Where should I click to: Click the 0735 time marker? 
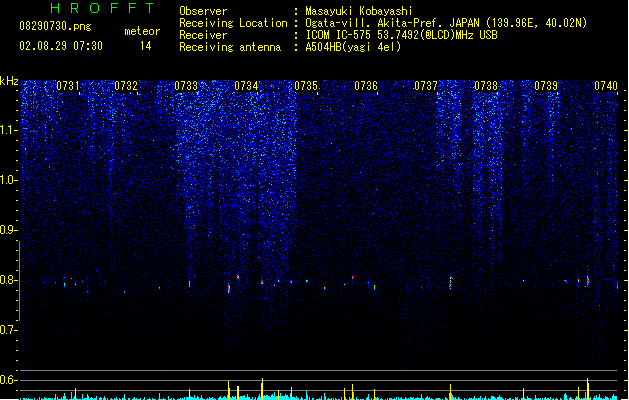pyautogui.click(x=306, y=86)
